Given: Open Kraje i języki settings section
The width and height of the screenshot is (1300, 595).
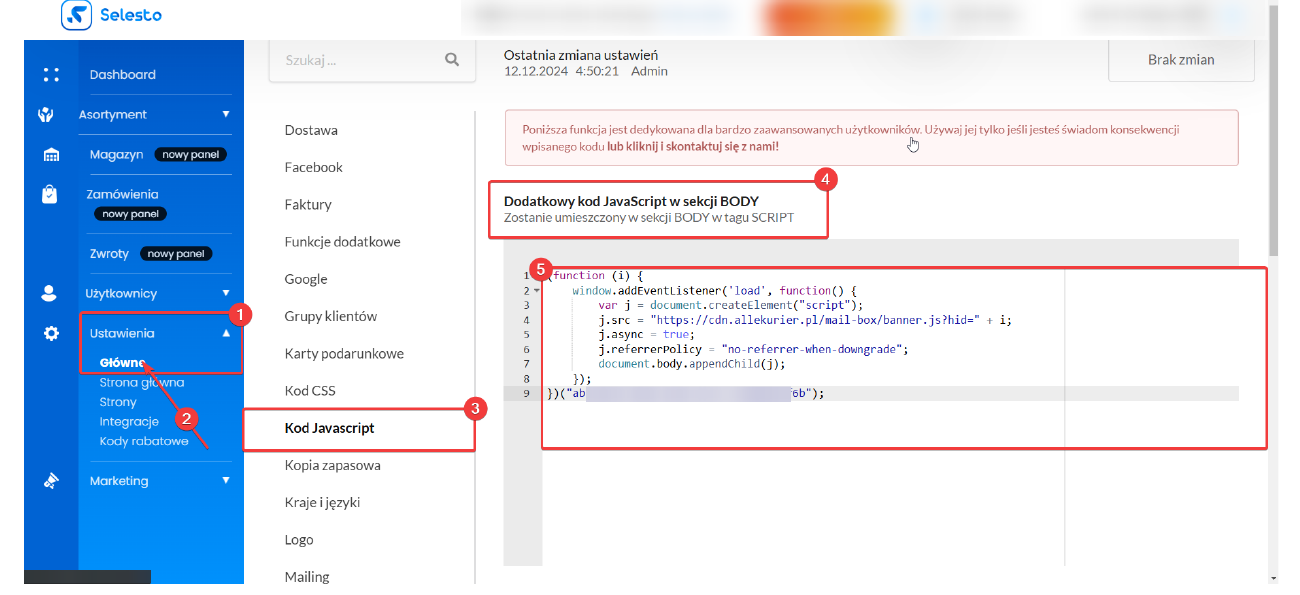Looking at the screenshot, I should (322, 502).
